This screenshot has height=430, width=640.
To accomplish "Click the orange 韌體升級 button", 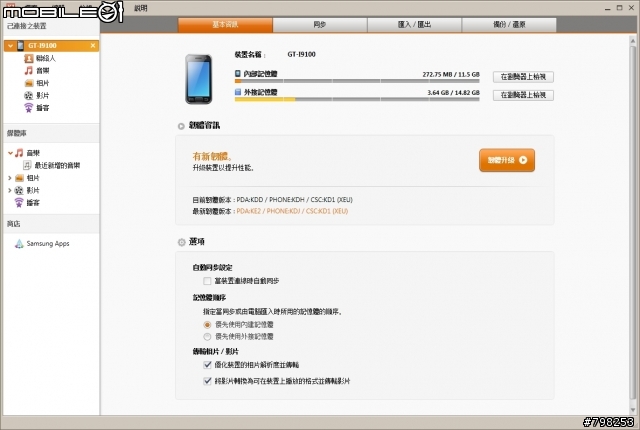I will pos(507,160).
